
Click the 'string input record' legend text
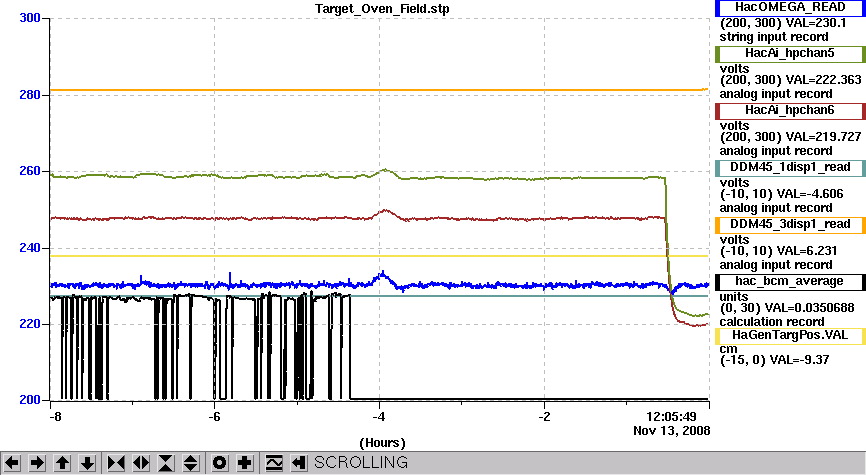[774, 38]
